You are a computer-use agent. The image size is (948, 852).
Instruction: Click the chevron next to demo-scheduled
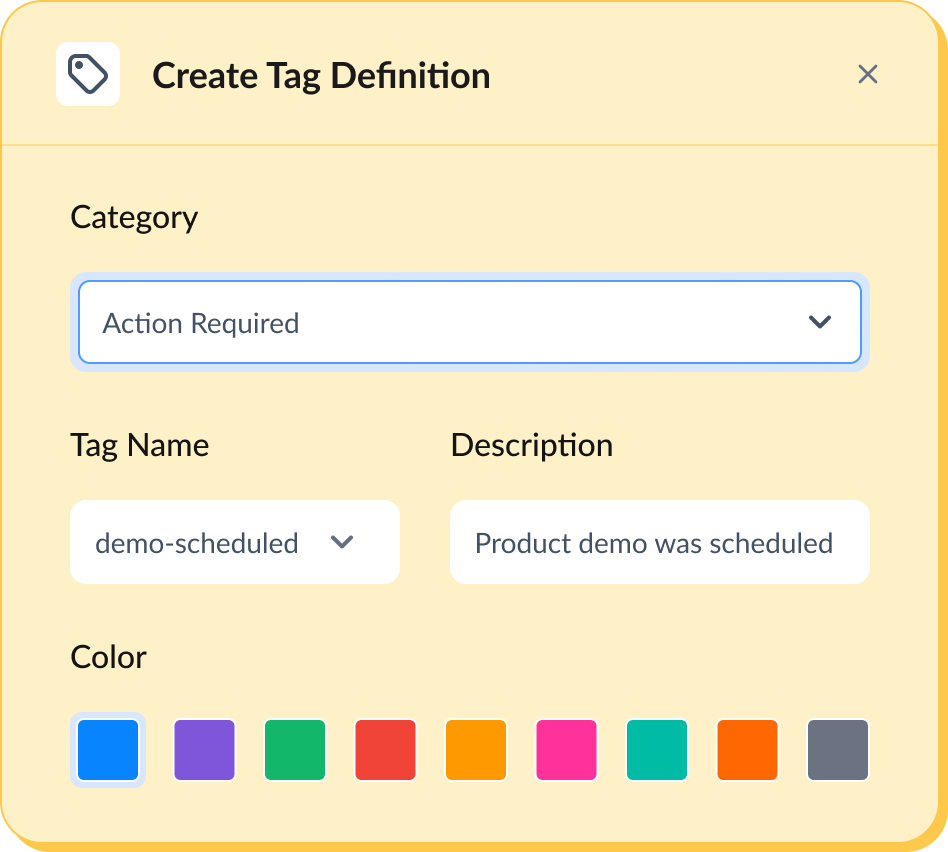[342, 542]
